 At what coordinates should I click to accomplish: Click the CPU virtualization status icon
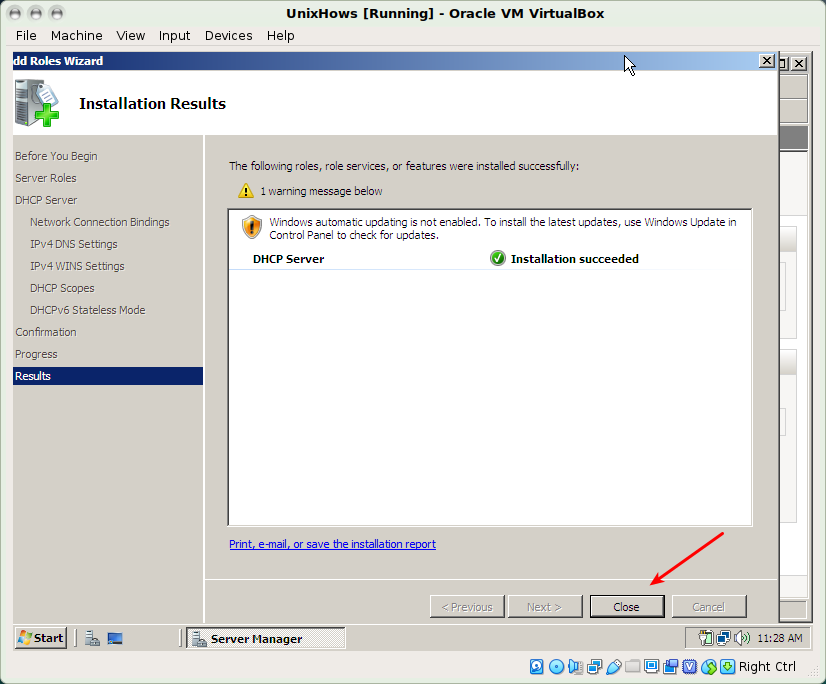tap(690, 667)
